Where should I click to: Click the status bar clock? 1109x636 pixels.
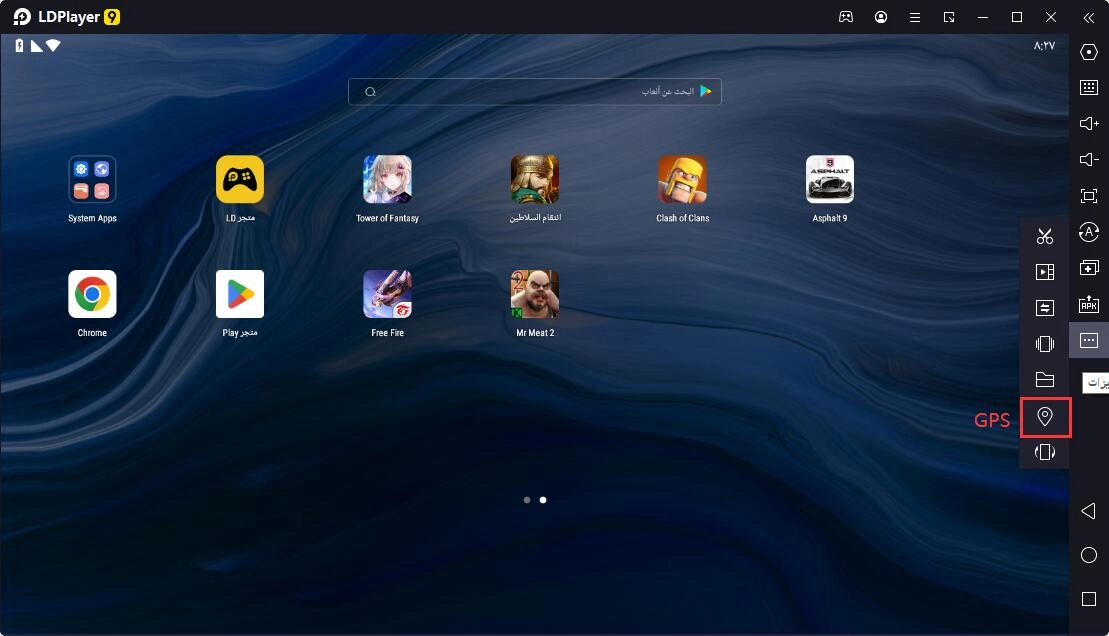coord(1044,46)
